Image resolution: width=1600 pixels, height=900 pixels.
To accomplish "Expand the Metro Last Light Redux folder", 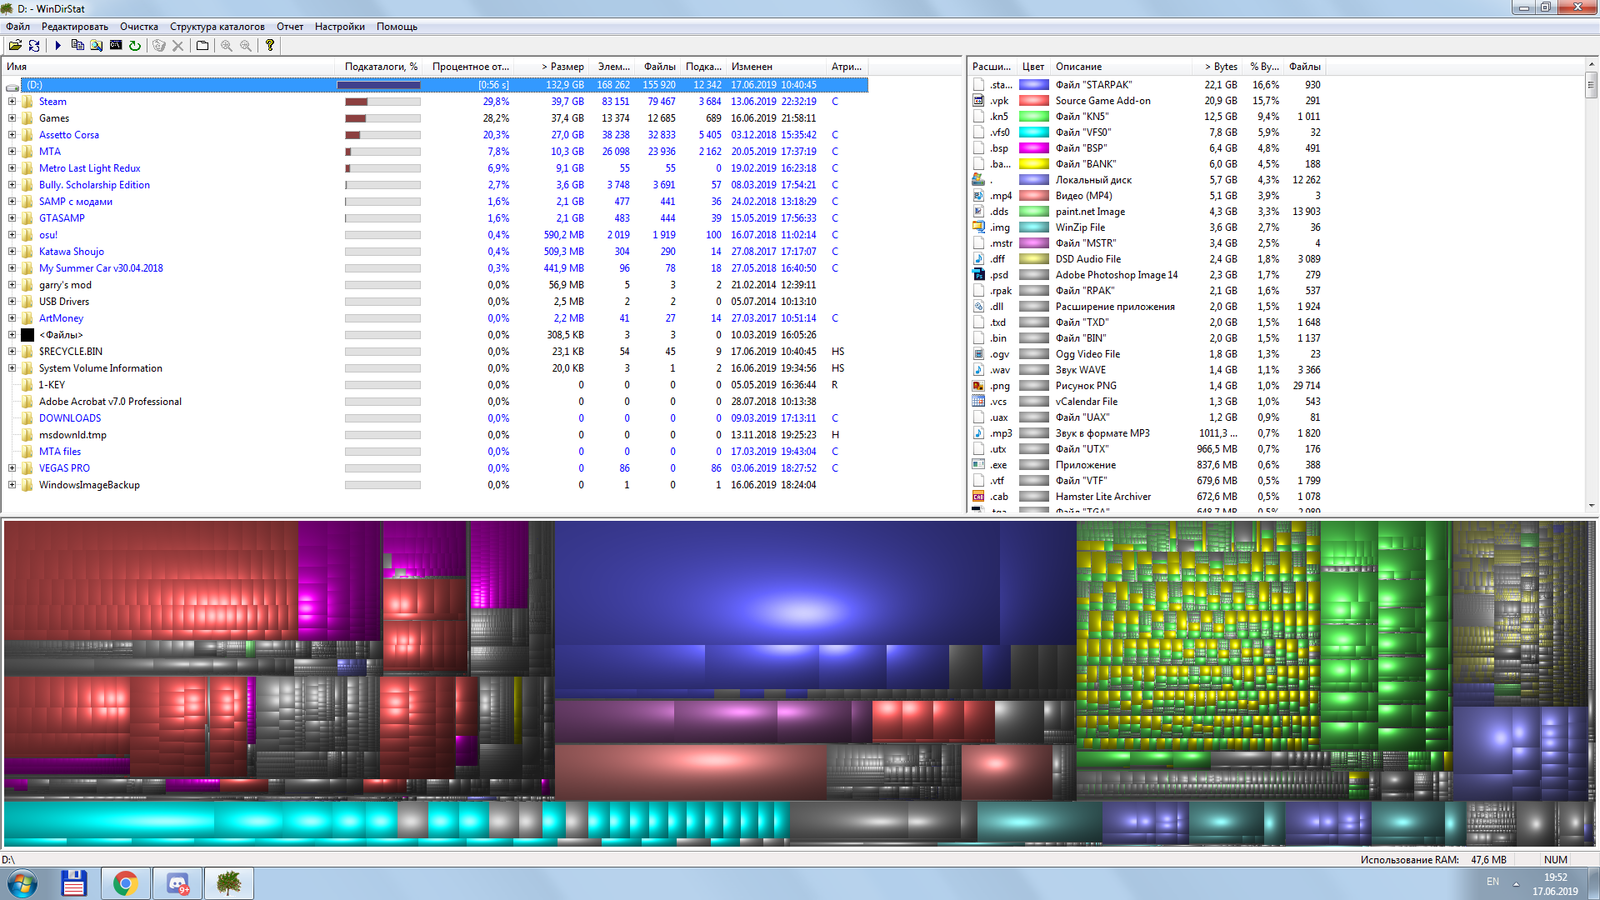I will click(12, 168).
